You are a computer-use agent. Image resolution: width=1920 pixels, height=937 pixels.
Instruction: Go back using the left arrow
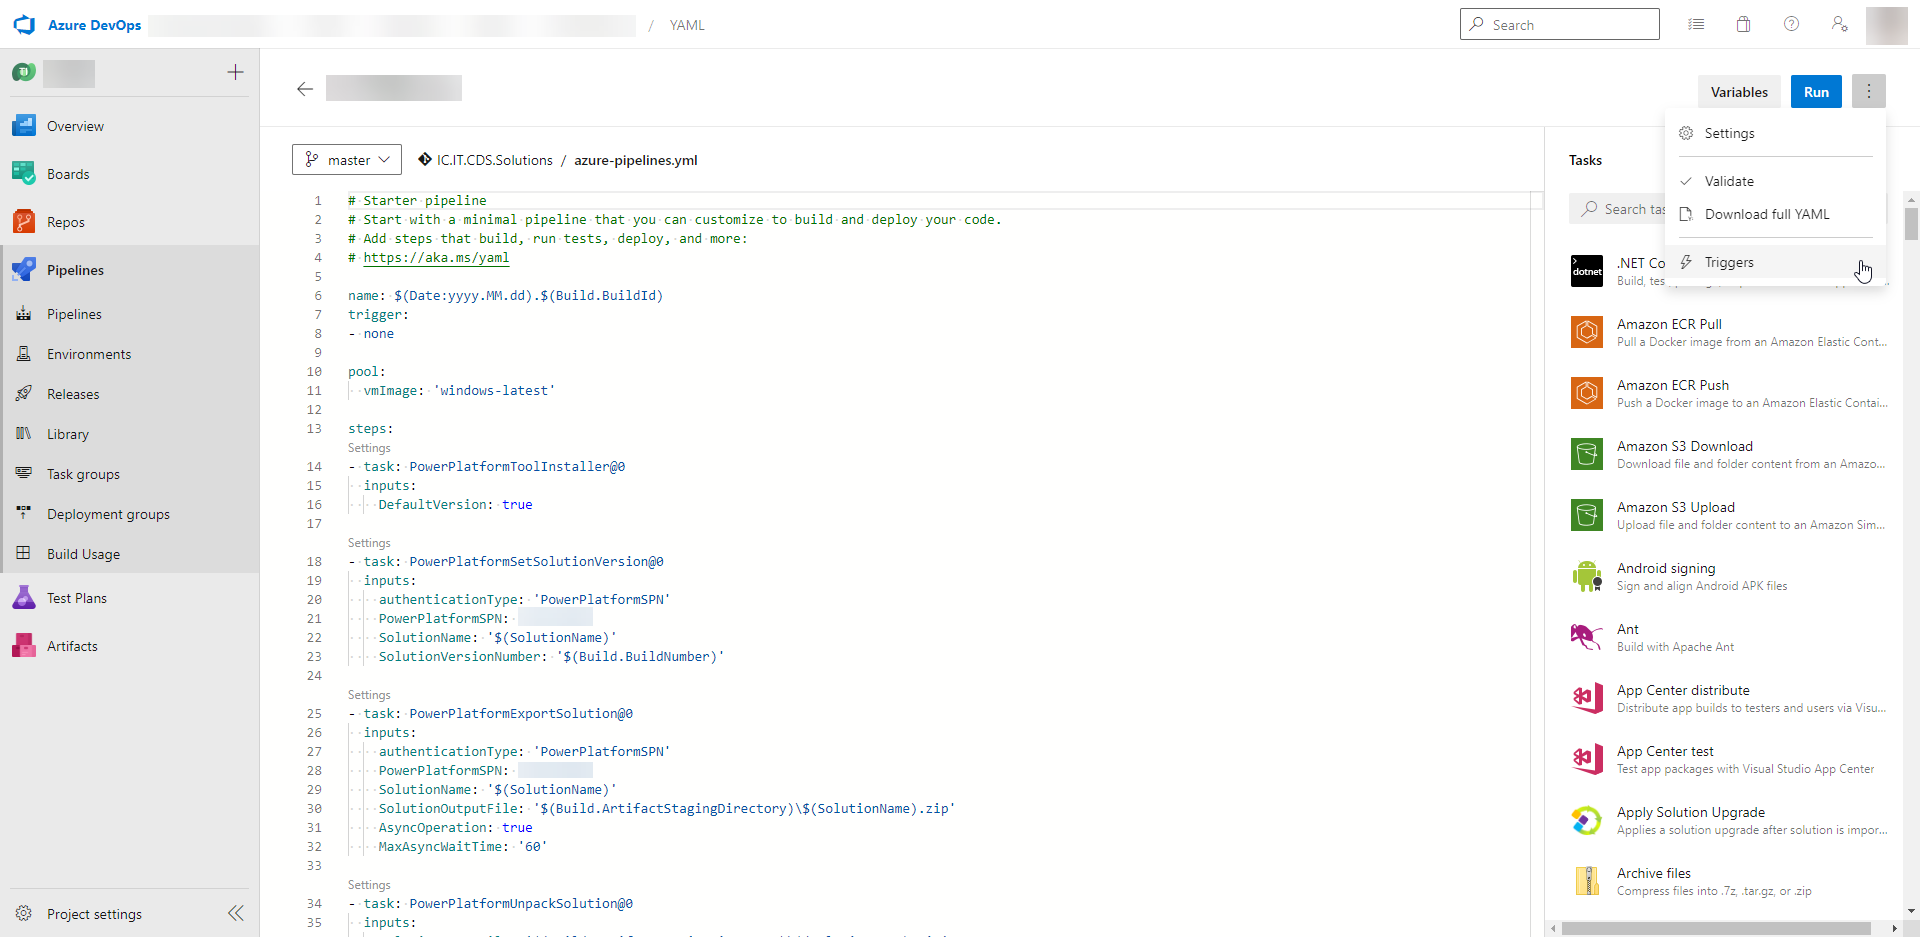click(305, 89)
